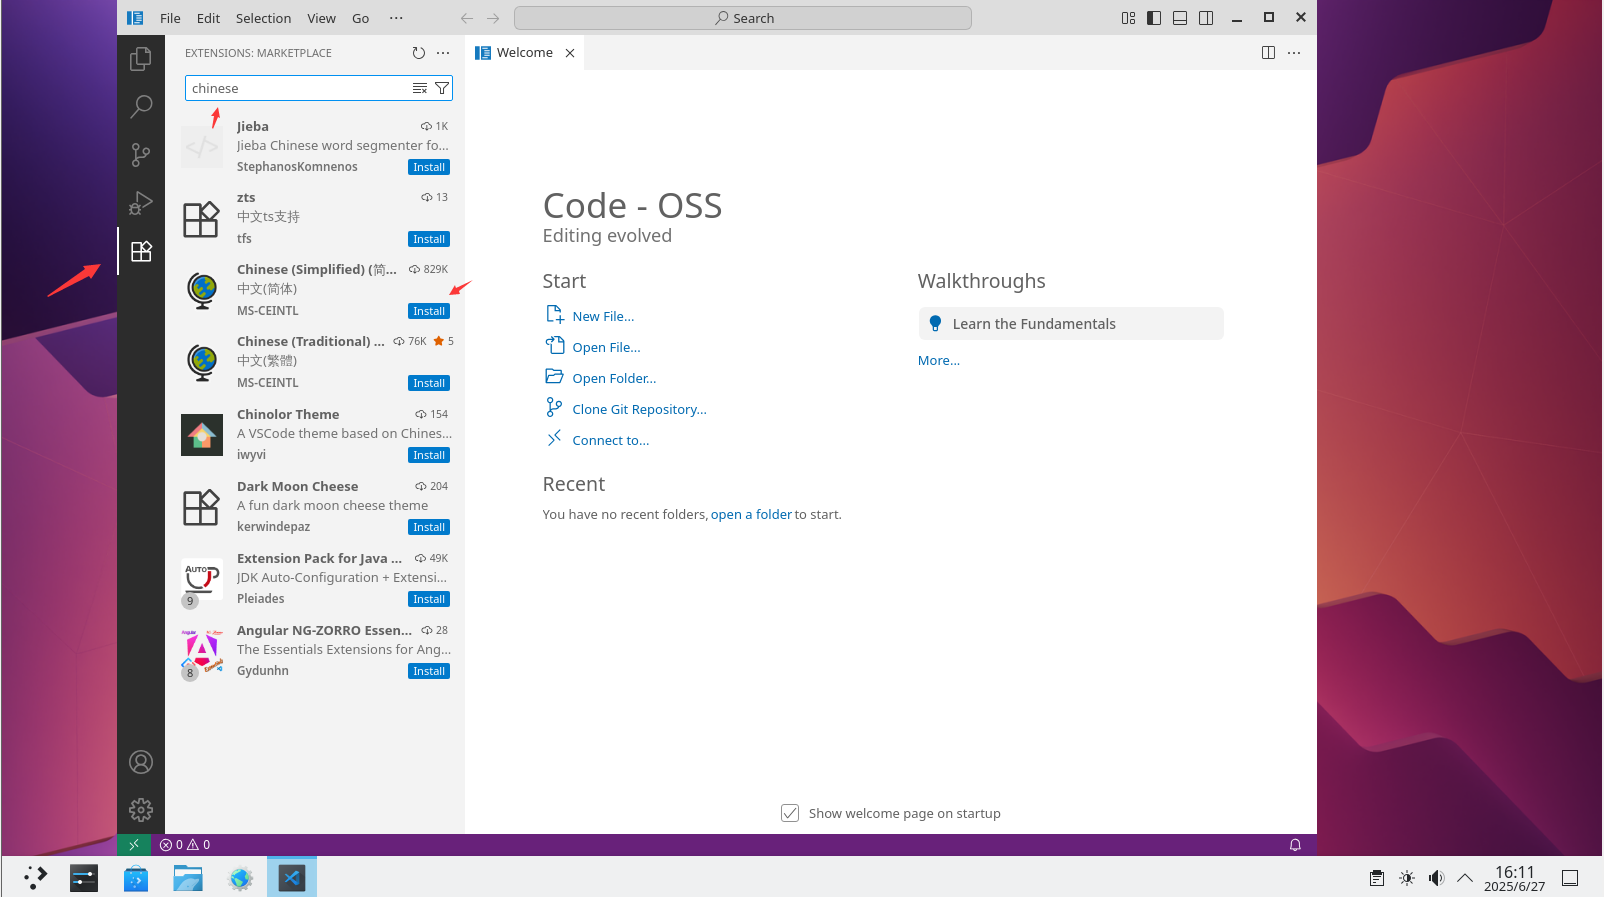Click Clone Git Repository link
Viewport: 1604px width, 897px height.
point(639,409)
